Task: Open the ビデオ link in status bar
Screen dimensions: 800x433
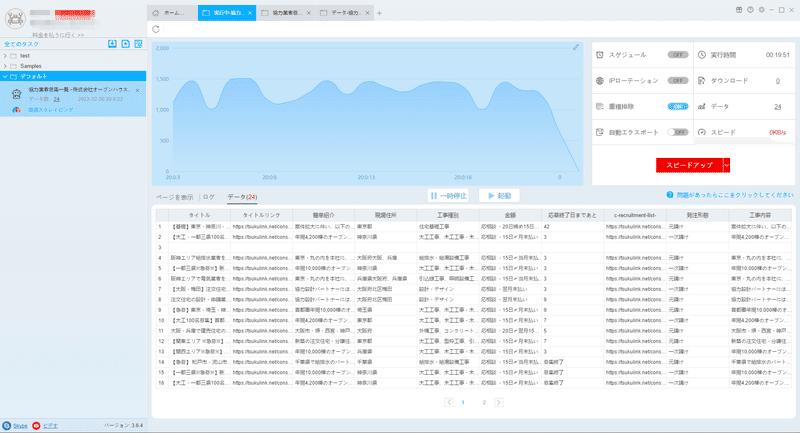Action: pyautogui.click(x=50, y=426)
